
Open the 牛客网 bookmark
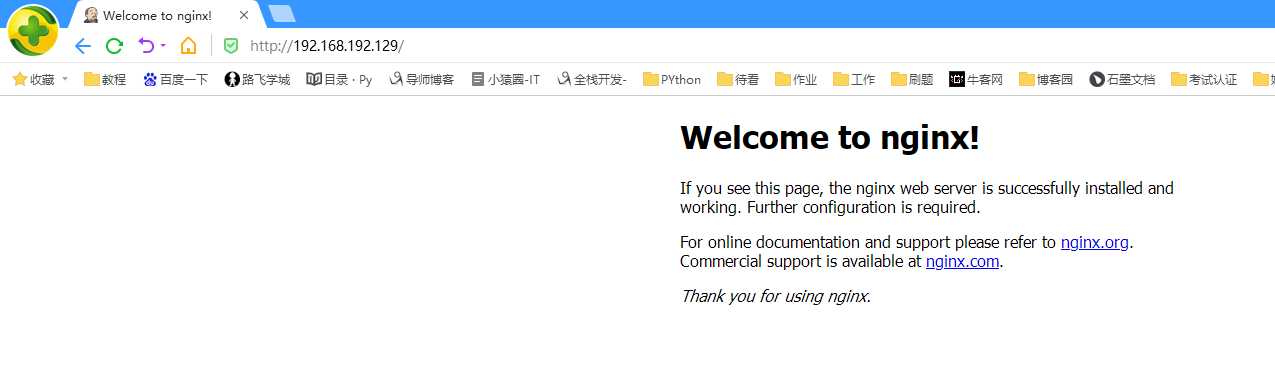[976, 79]
